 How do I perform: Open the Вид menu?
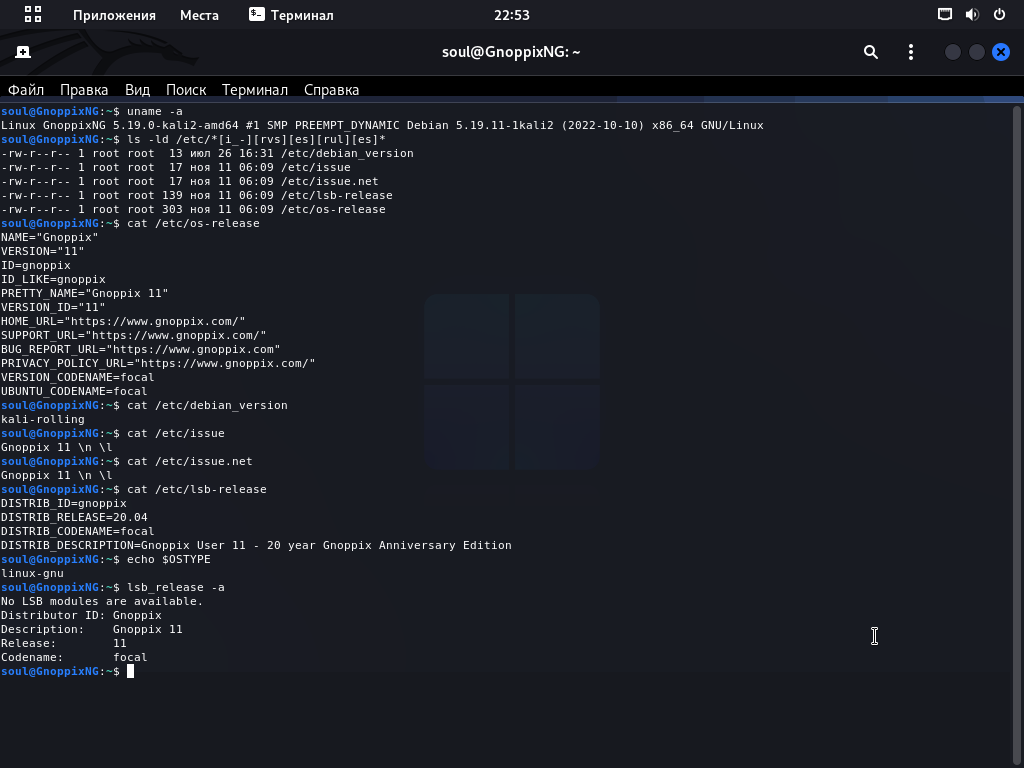[137, 89]
